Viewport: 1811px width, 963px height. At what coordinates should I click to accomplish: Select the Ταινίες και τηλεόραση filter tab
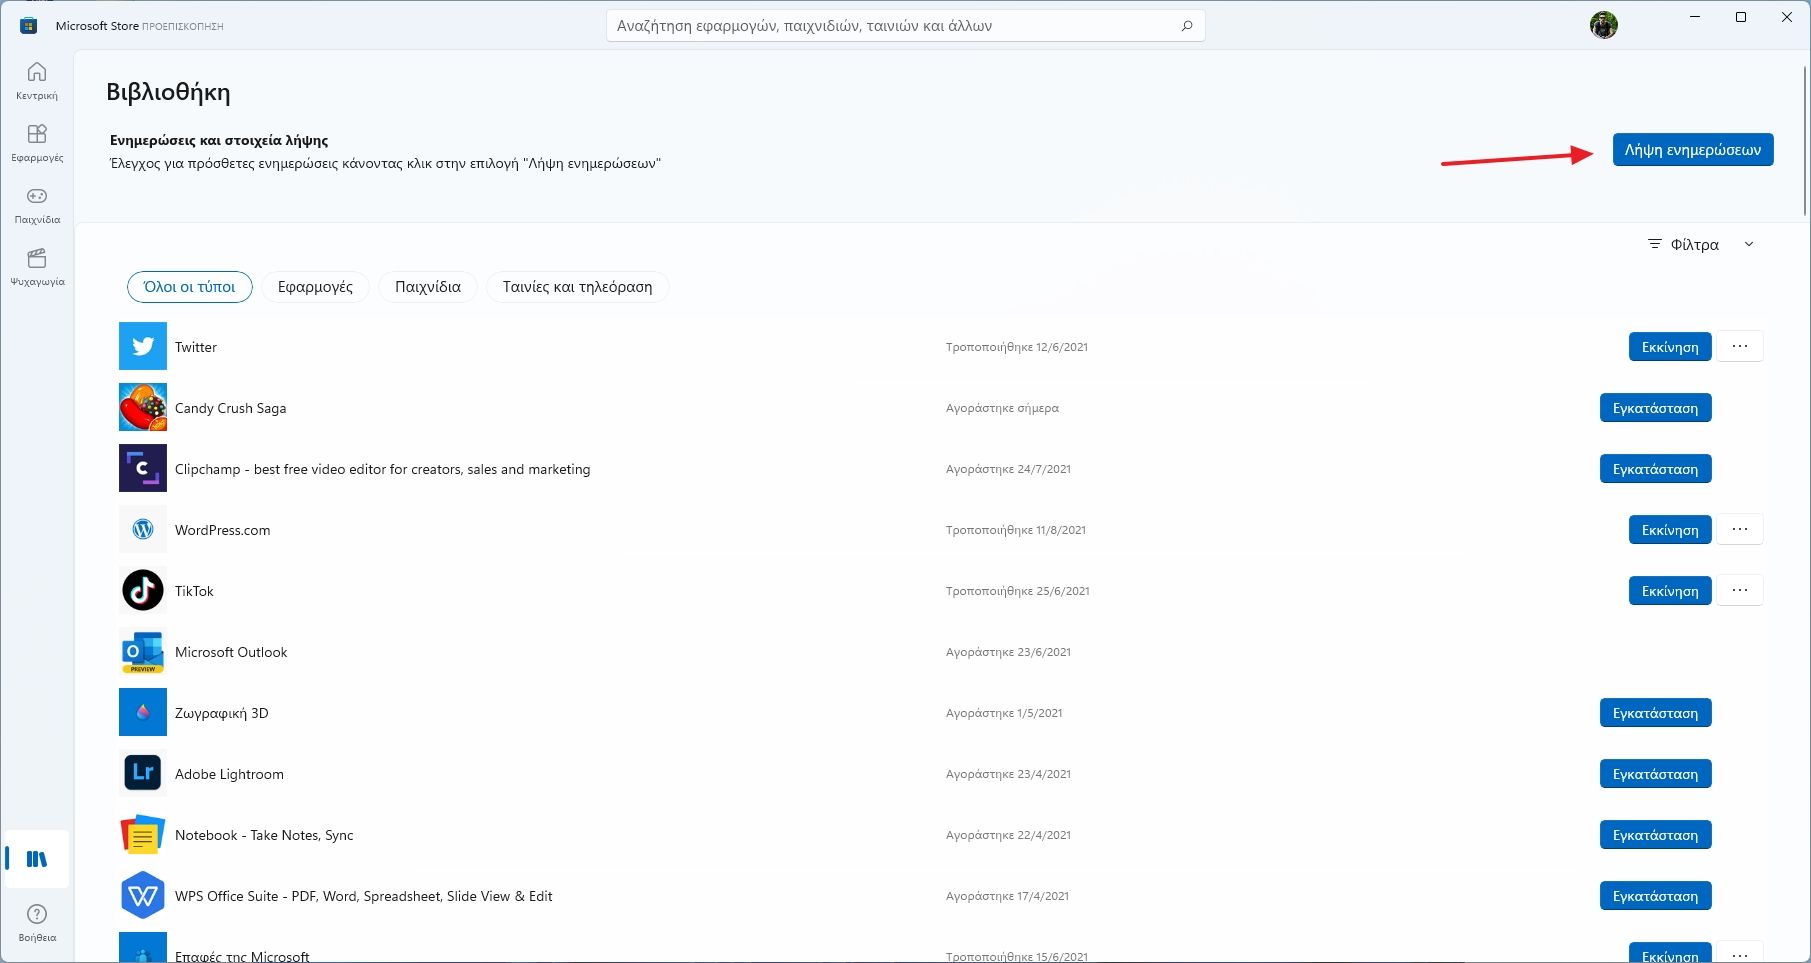tap(577, 287)
